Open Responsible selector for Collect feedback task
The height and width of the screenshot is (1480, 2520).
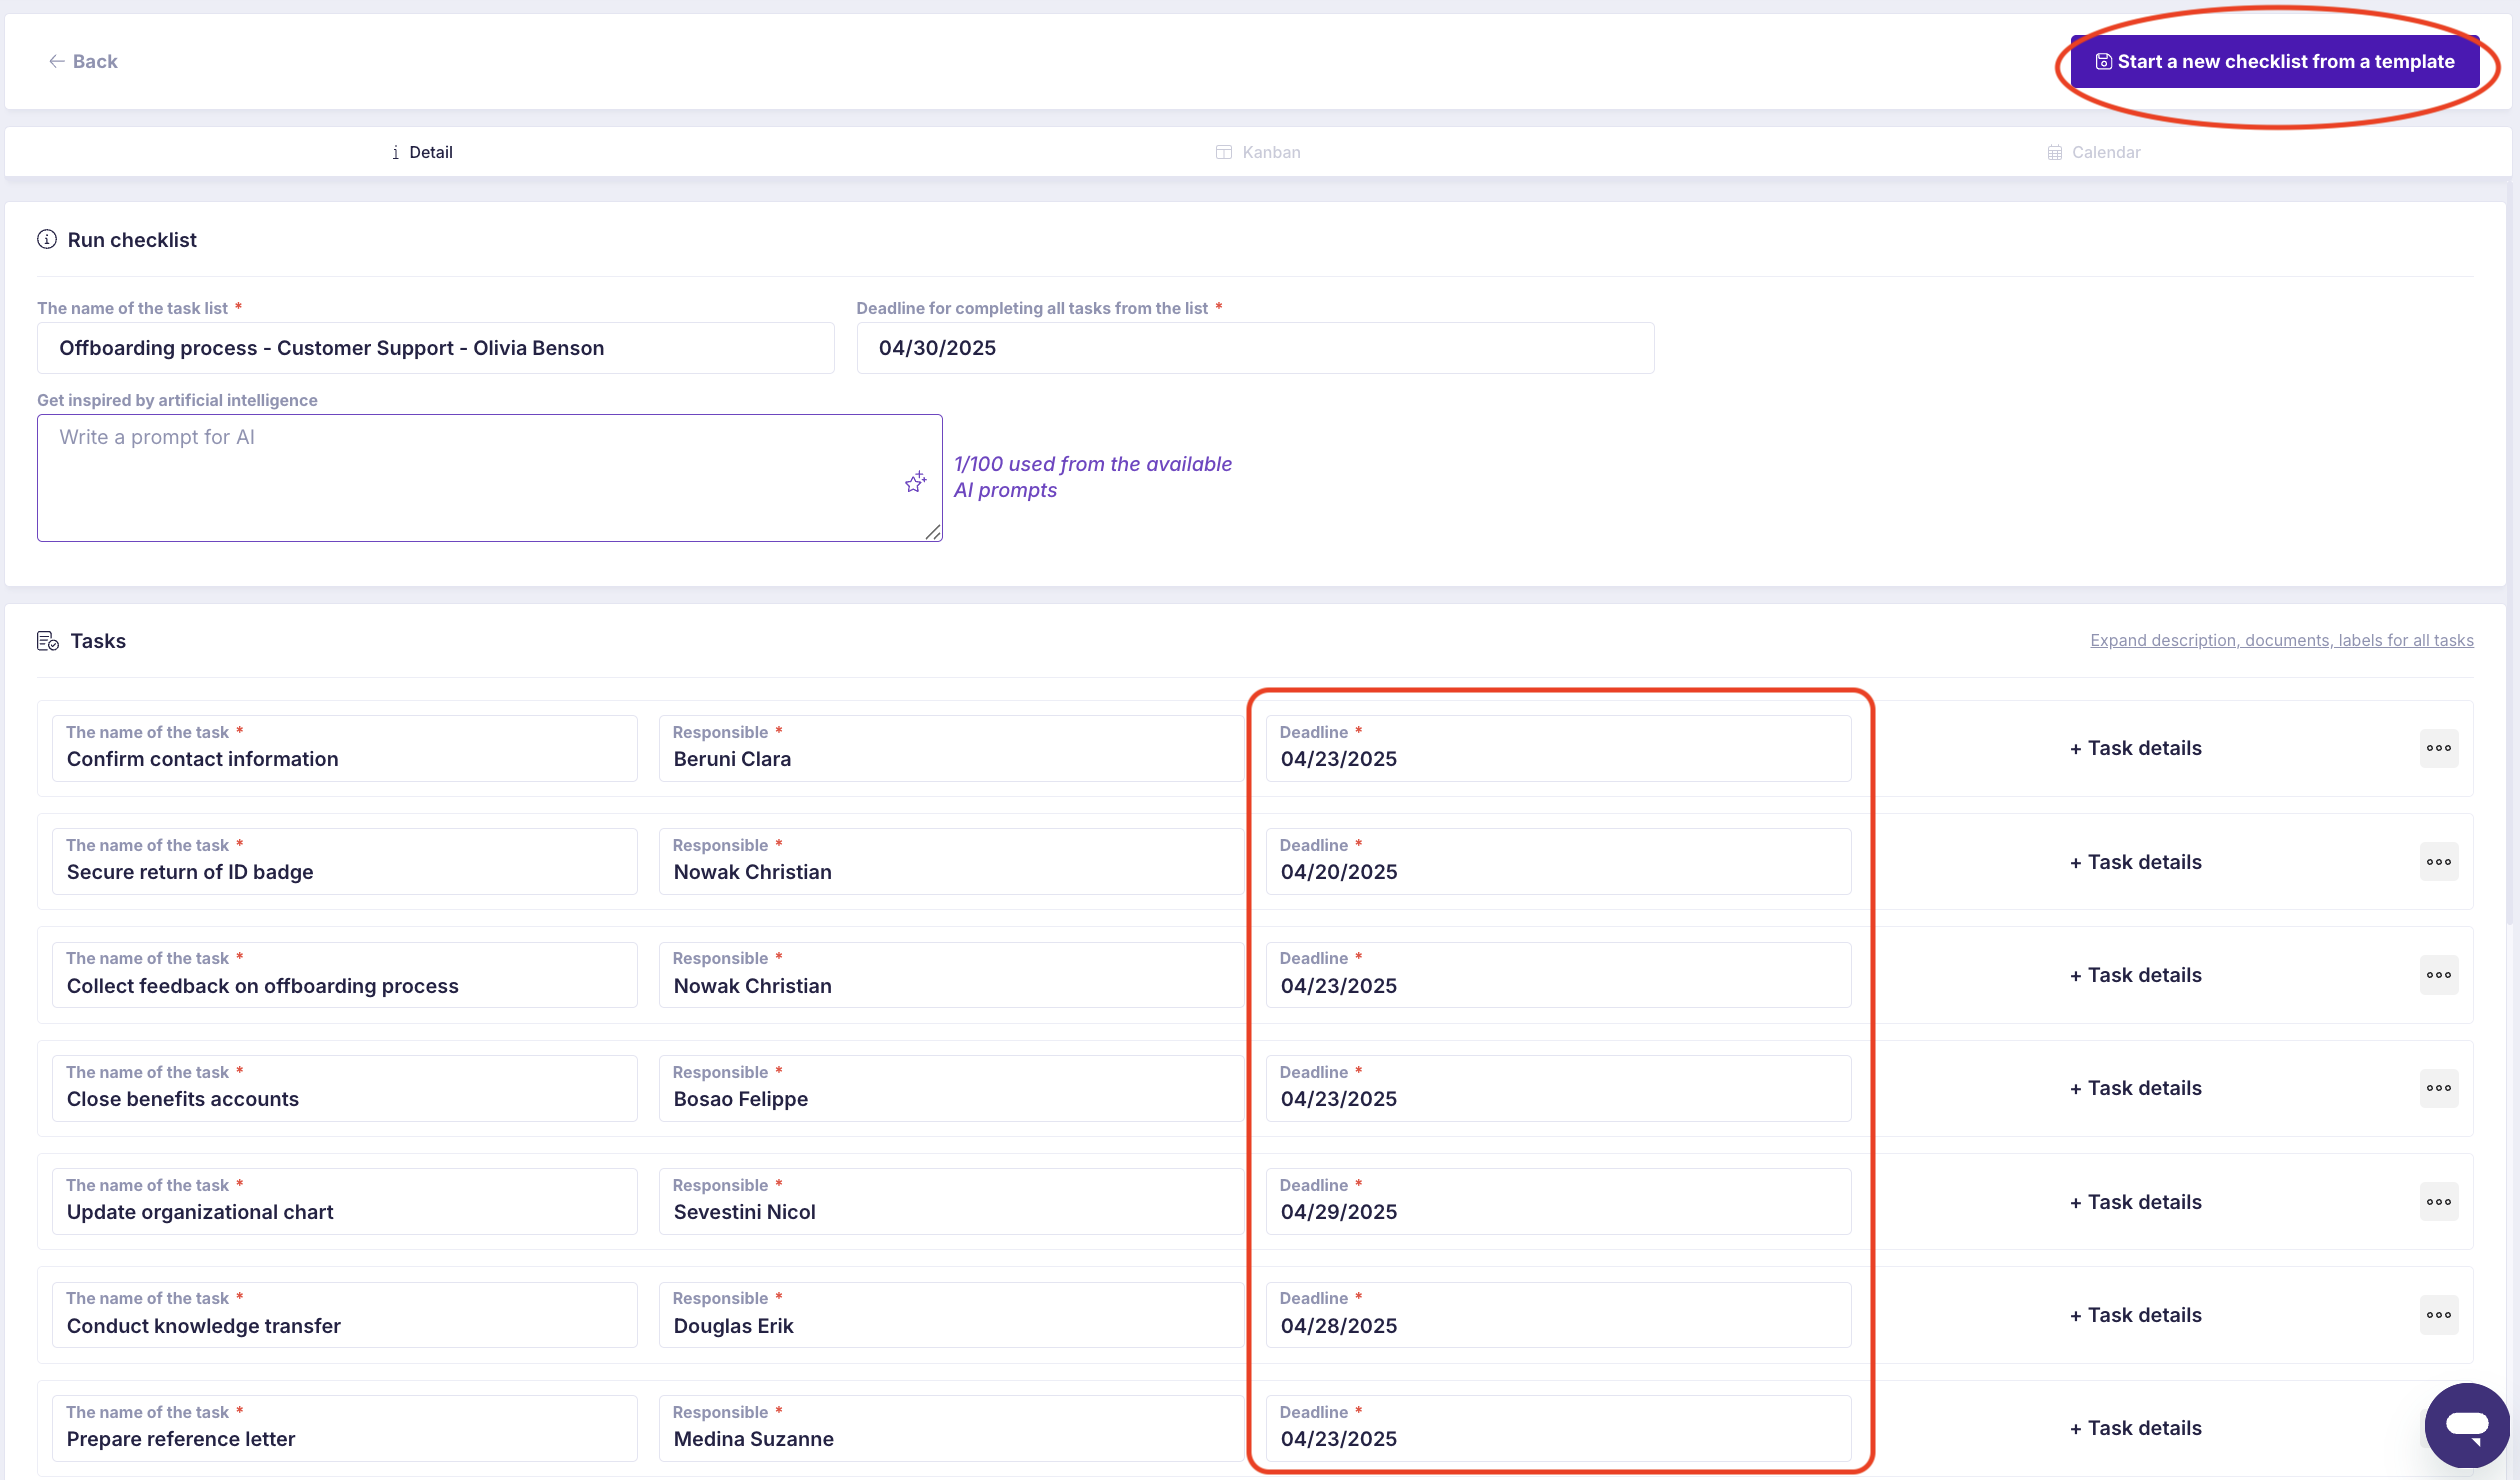951,975
